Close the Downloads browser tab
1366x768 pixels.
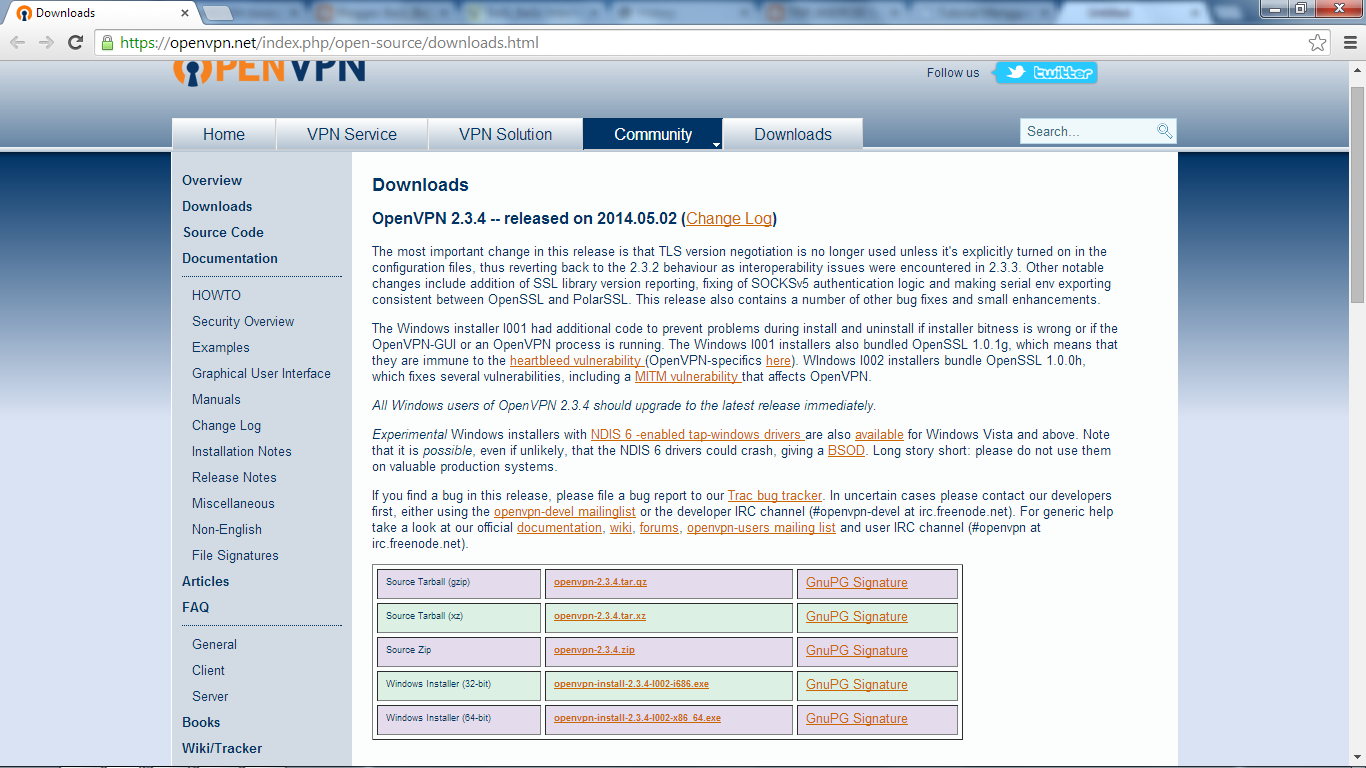tap(186, 13)
